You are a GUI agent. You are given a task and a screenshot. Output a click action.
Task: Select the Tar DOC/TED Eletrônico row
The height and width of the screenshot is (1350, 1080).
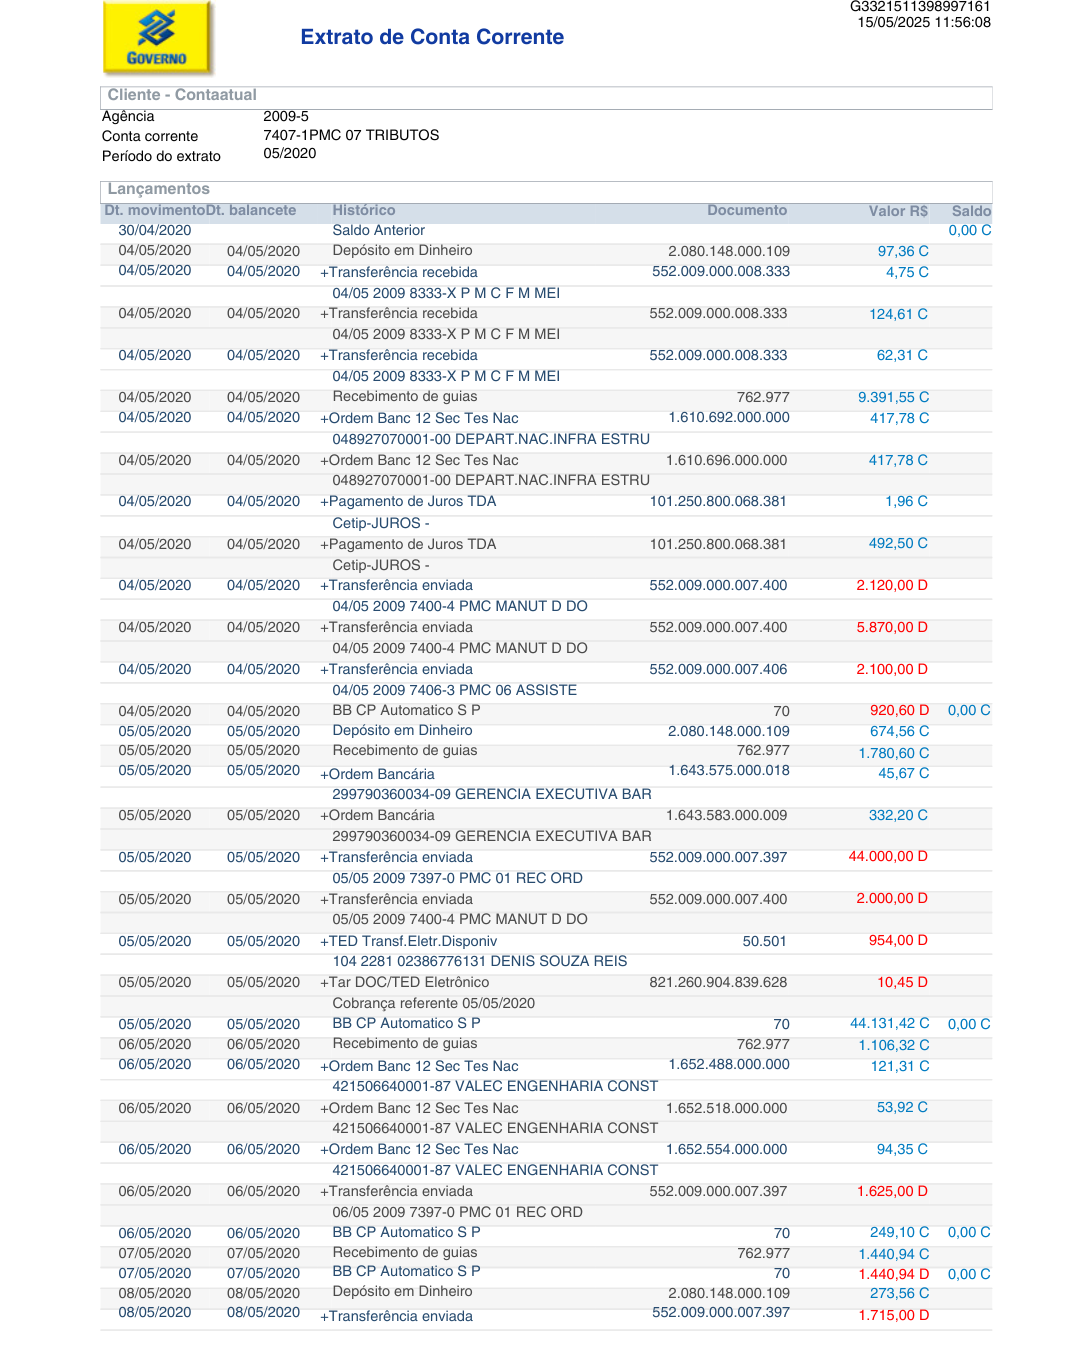[x=546, y=982]
